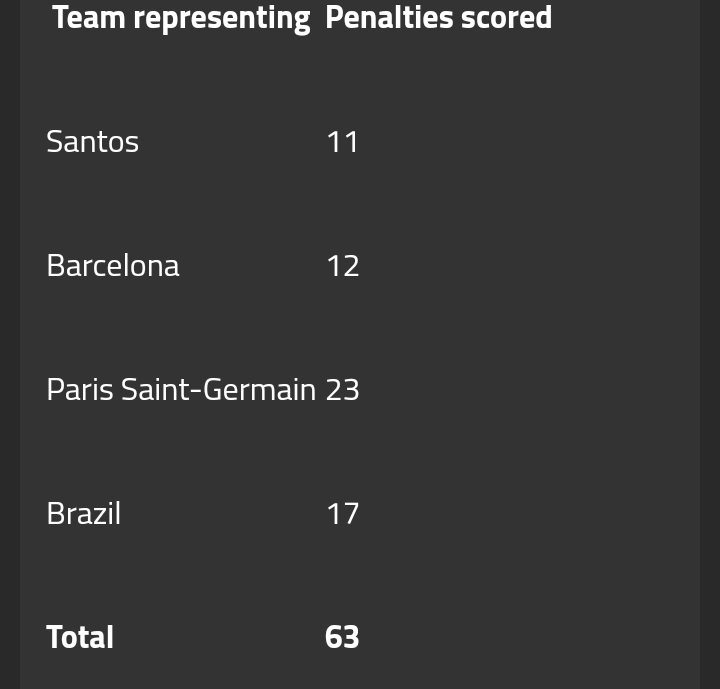Viewport: 720px width, 689px height.
Task: Click the word scored in header
Action: pos(506,17)
